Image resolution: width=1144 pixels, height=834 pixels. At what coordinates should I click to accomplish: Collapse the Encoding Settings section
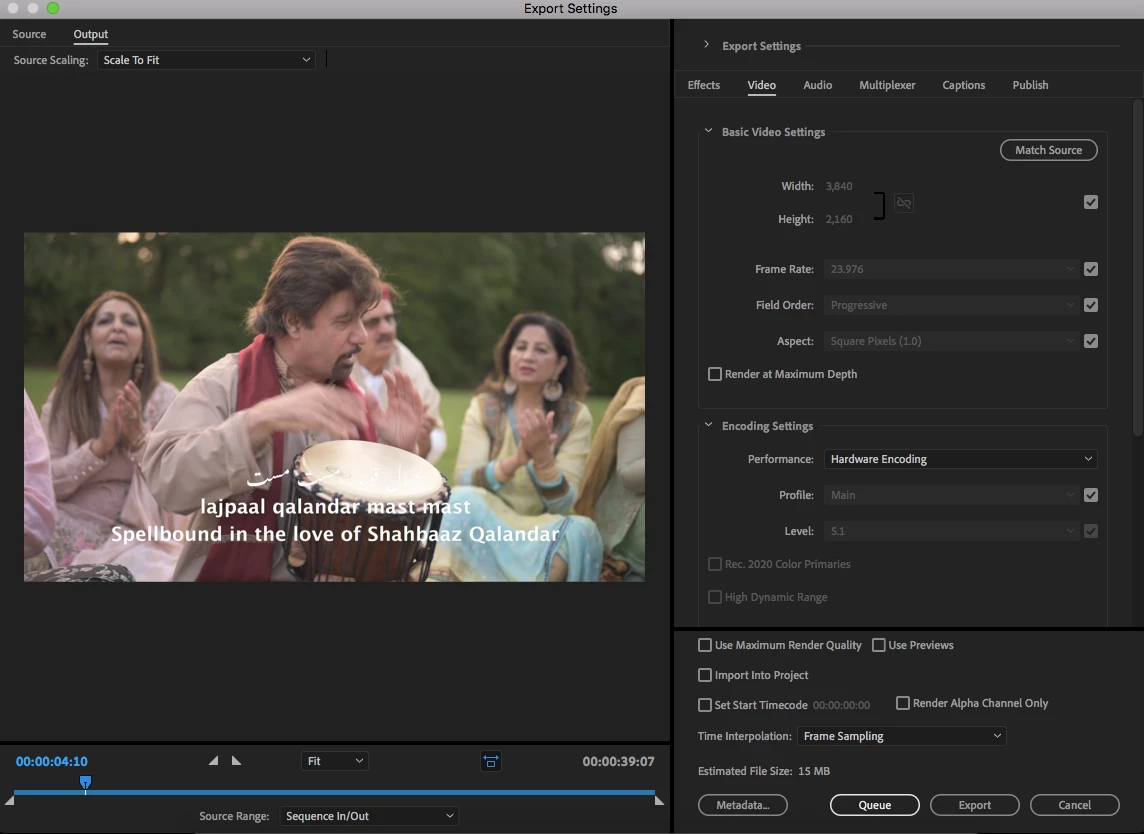708,425
